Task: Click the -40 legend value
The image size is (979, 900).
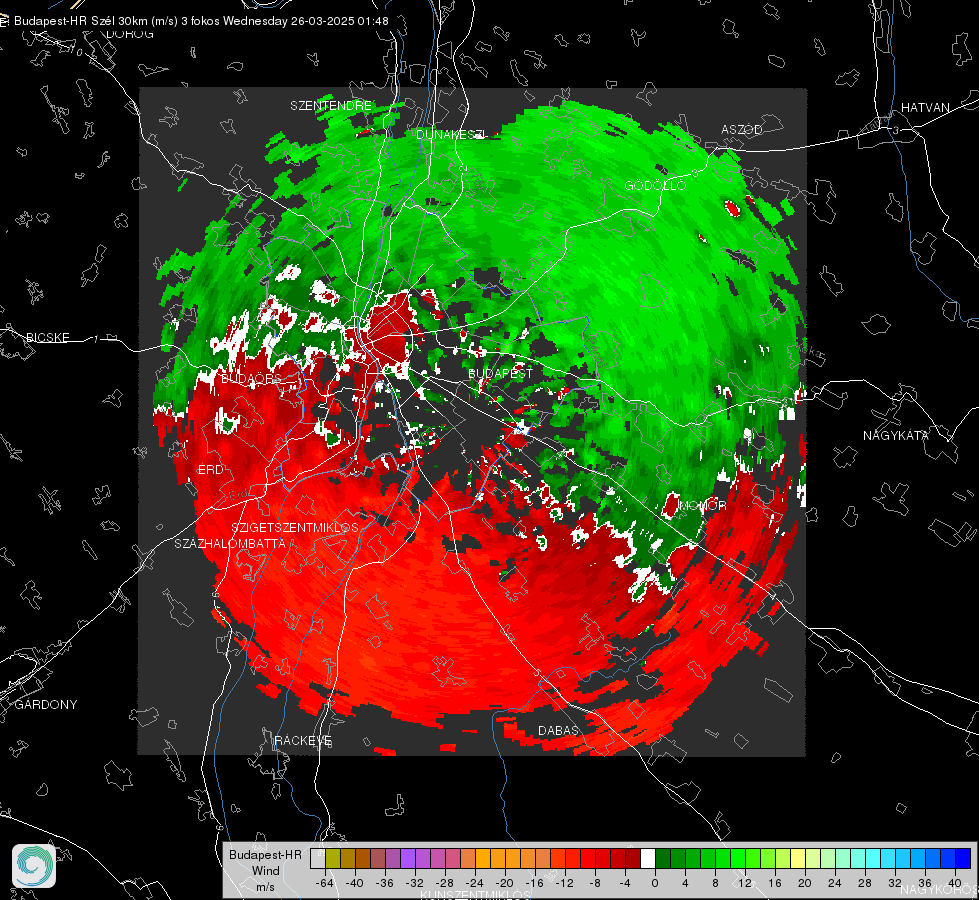Action: tap(355, 883)
